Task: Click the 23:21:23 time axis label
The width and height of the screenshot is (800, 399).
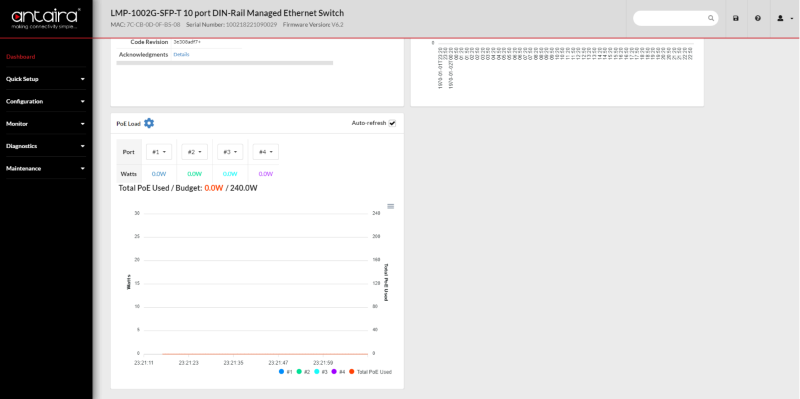Action: point(188,363)
